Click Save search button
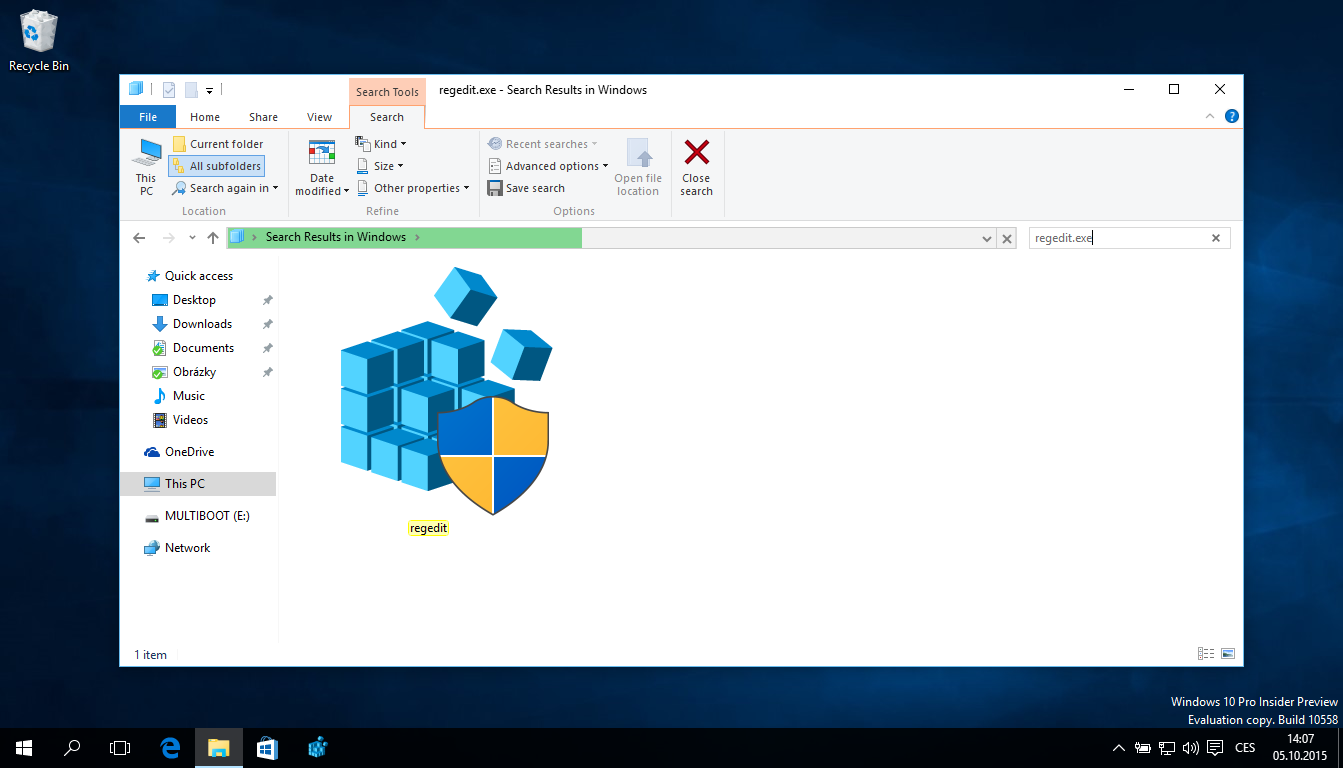The image size is (1343, 768). 526,188
